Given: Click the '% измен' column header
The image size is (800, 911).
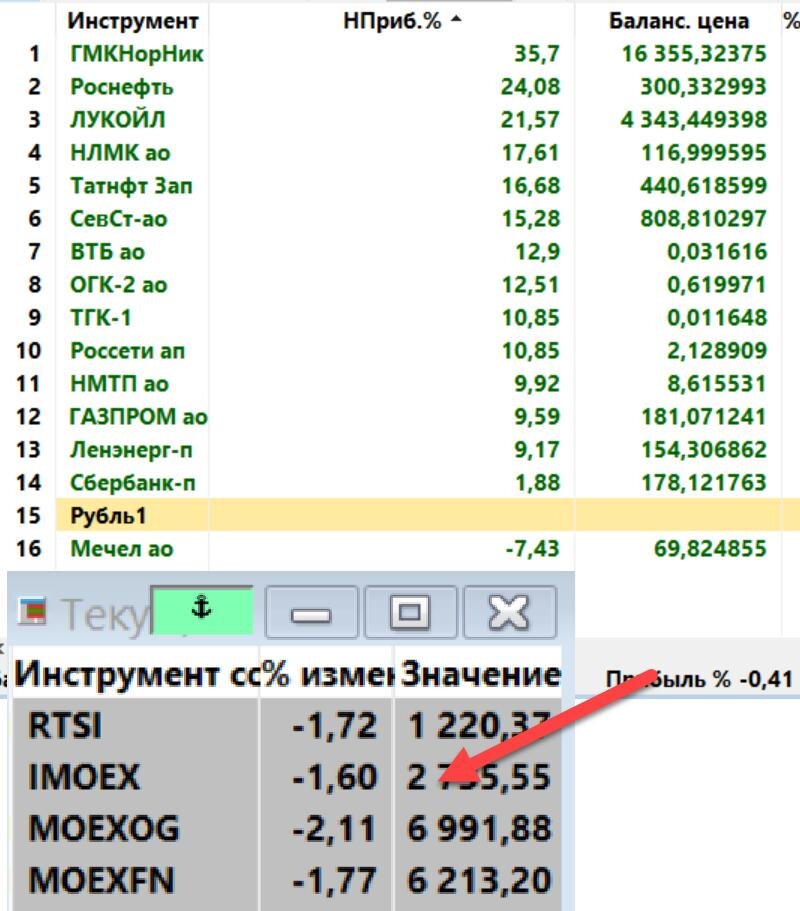Looking at the screenshot, I should coord(327,675).
